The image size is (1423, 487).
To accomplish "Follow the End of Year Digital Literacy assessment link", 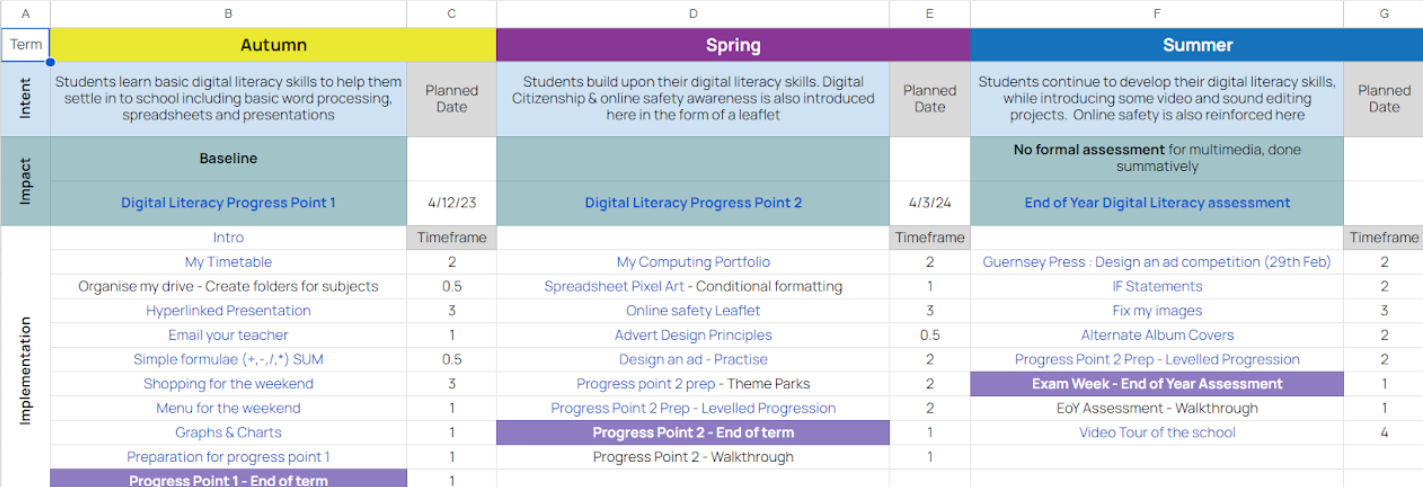I will point(1157,203).
